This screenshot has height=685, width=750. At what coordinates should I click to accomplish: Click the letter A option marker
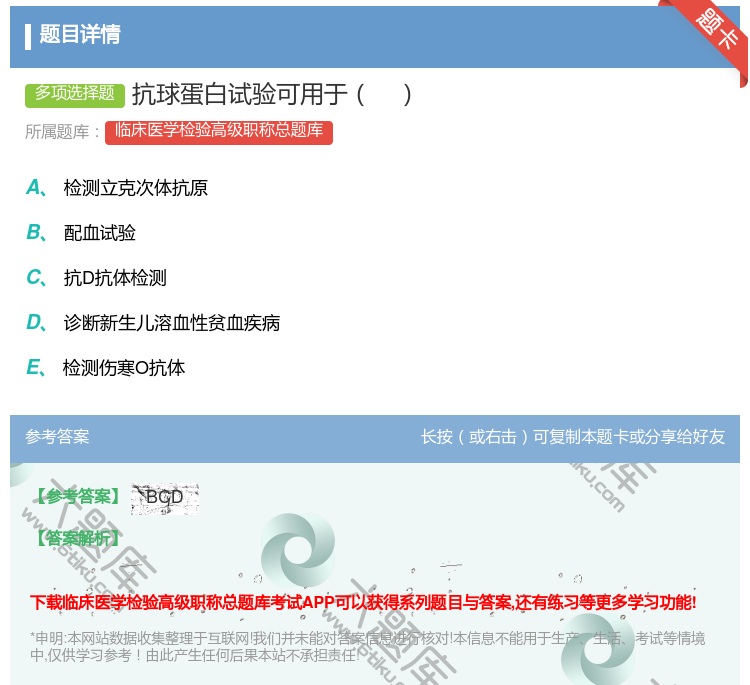36,188
